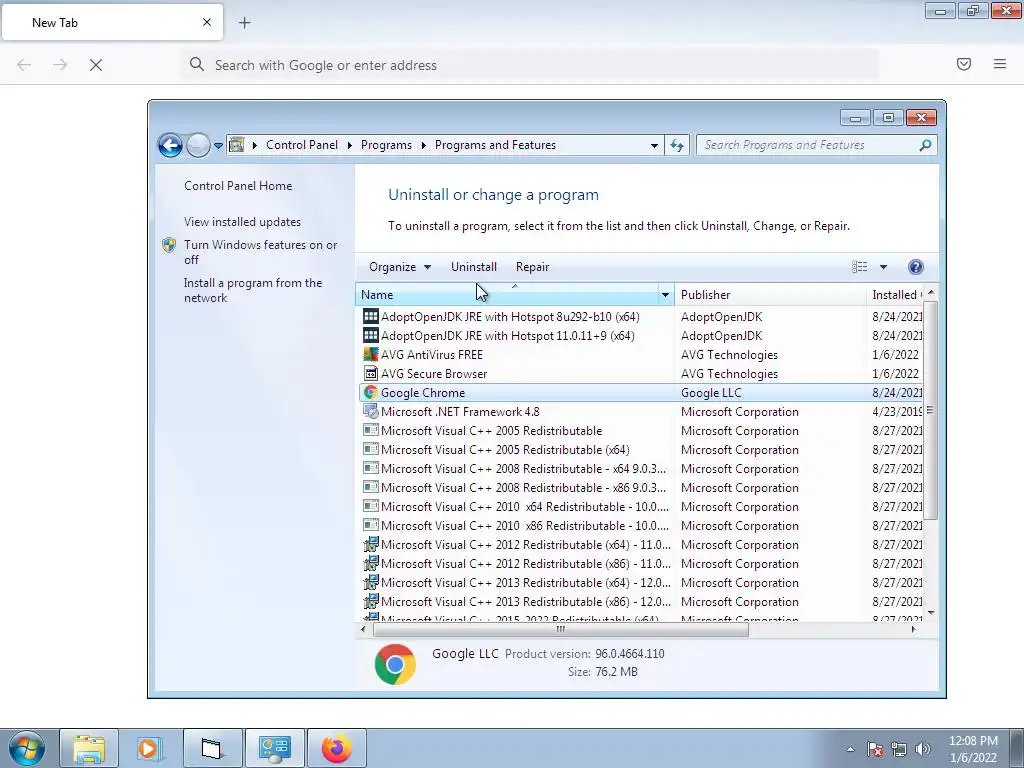
Task: Open Windows Explorer from taskbar
Action: (89, 748)
